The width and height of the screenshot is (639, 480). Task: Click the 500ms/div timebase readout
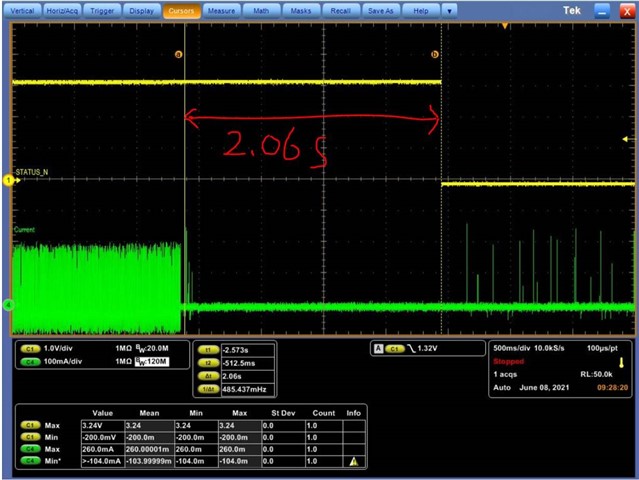click(x=511, y=348)
